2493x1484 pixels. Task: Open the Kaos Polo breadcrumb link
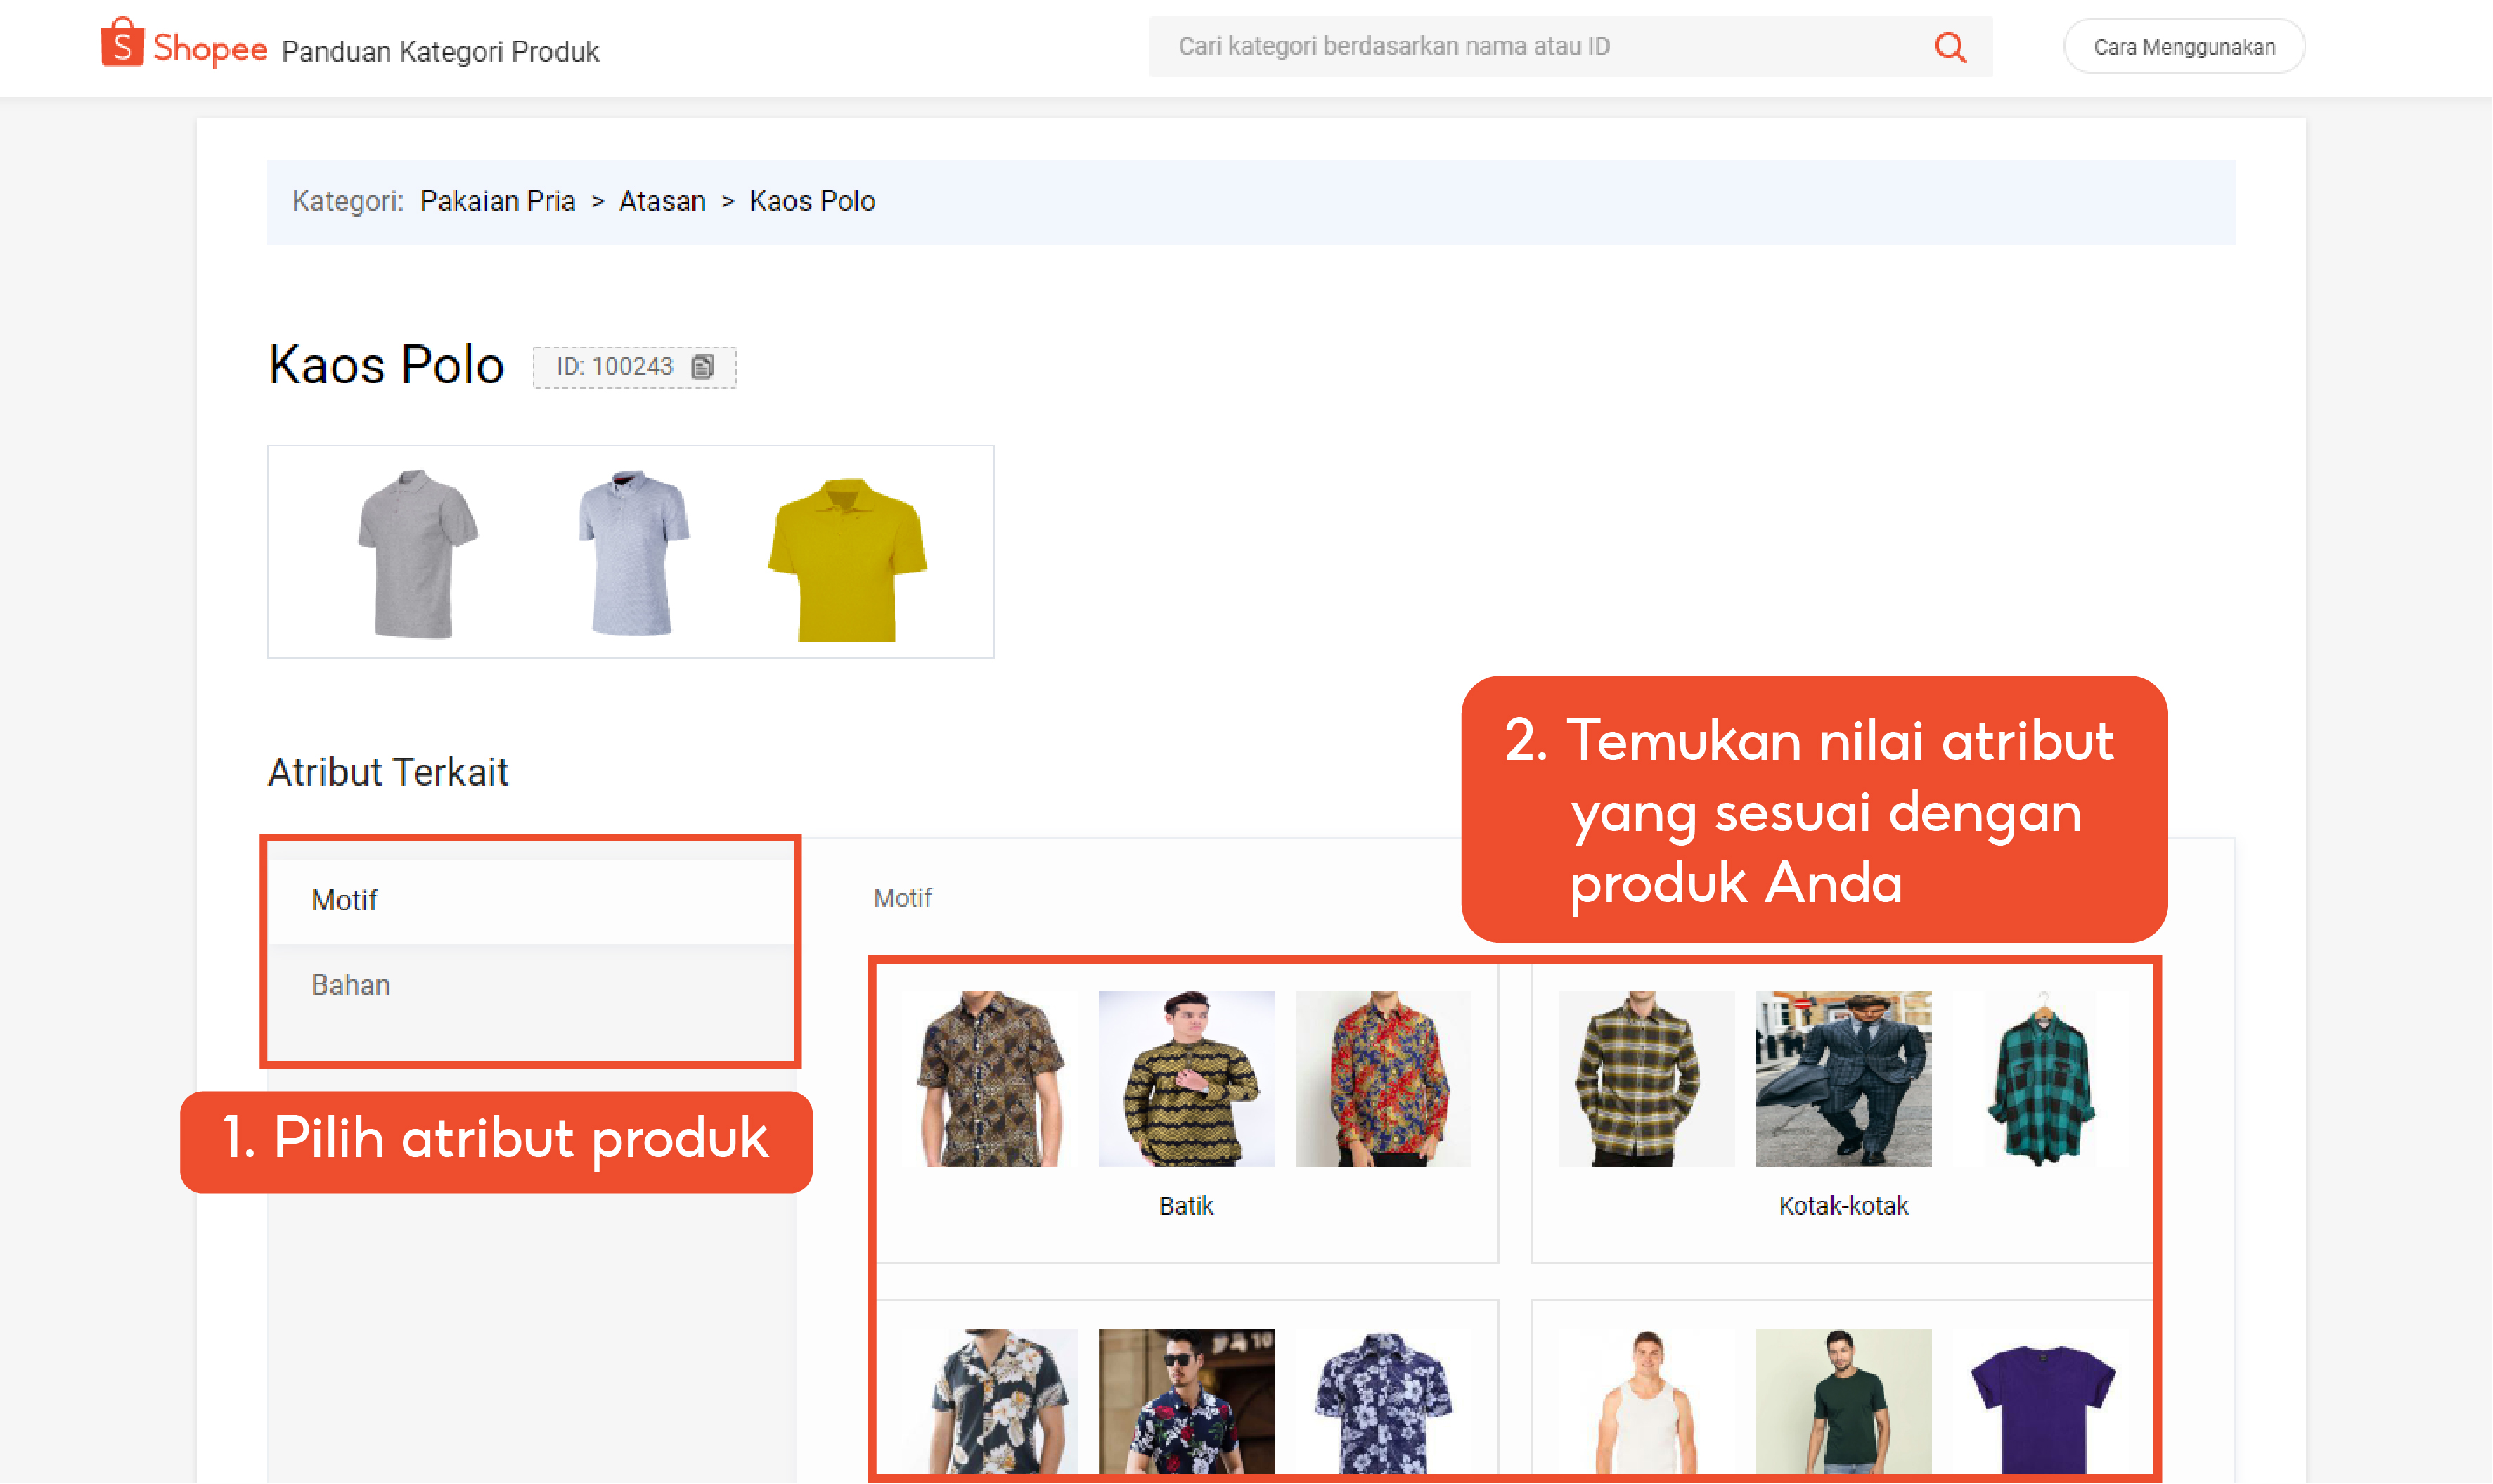813,200
